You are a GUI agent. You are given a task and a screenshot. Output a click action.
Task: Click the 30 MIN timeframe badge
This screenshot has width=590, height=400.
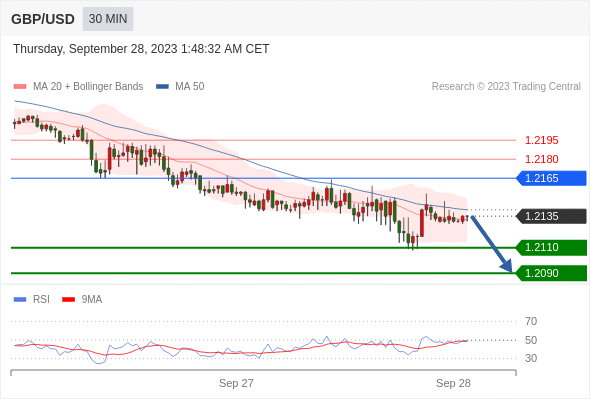(108, 19)
